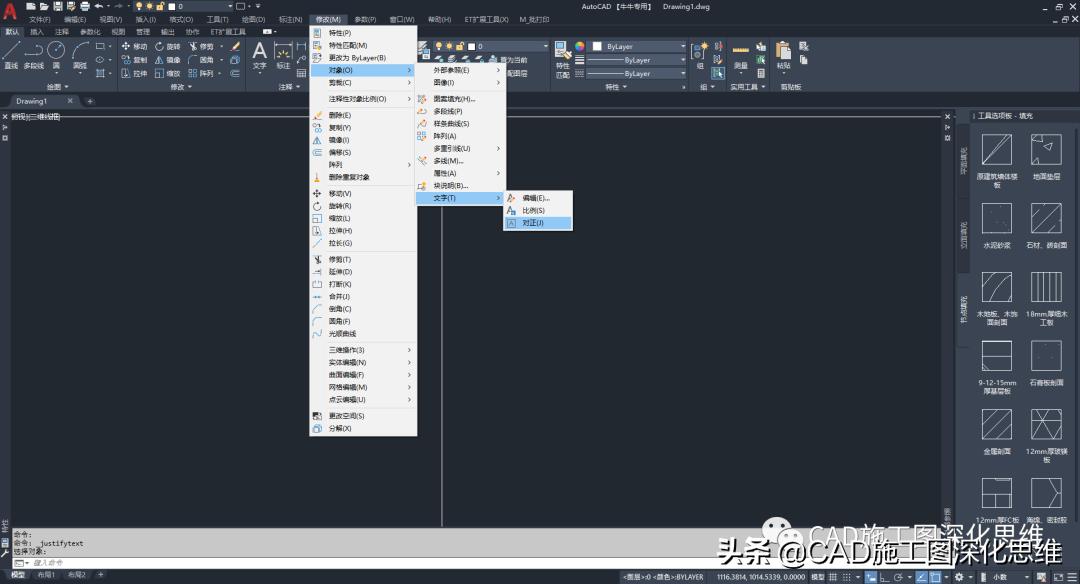Image resolution: width=1080 pixels, height=584 pixels.
Task: Toggle object snap tracking in status bar
Action: tap(922, 576)
